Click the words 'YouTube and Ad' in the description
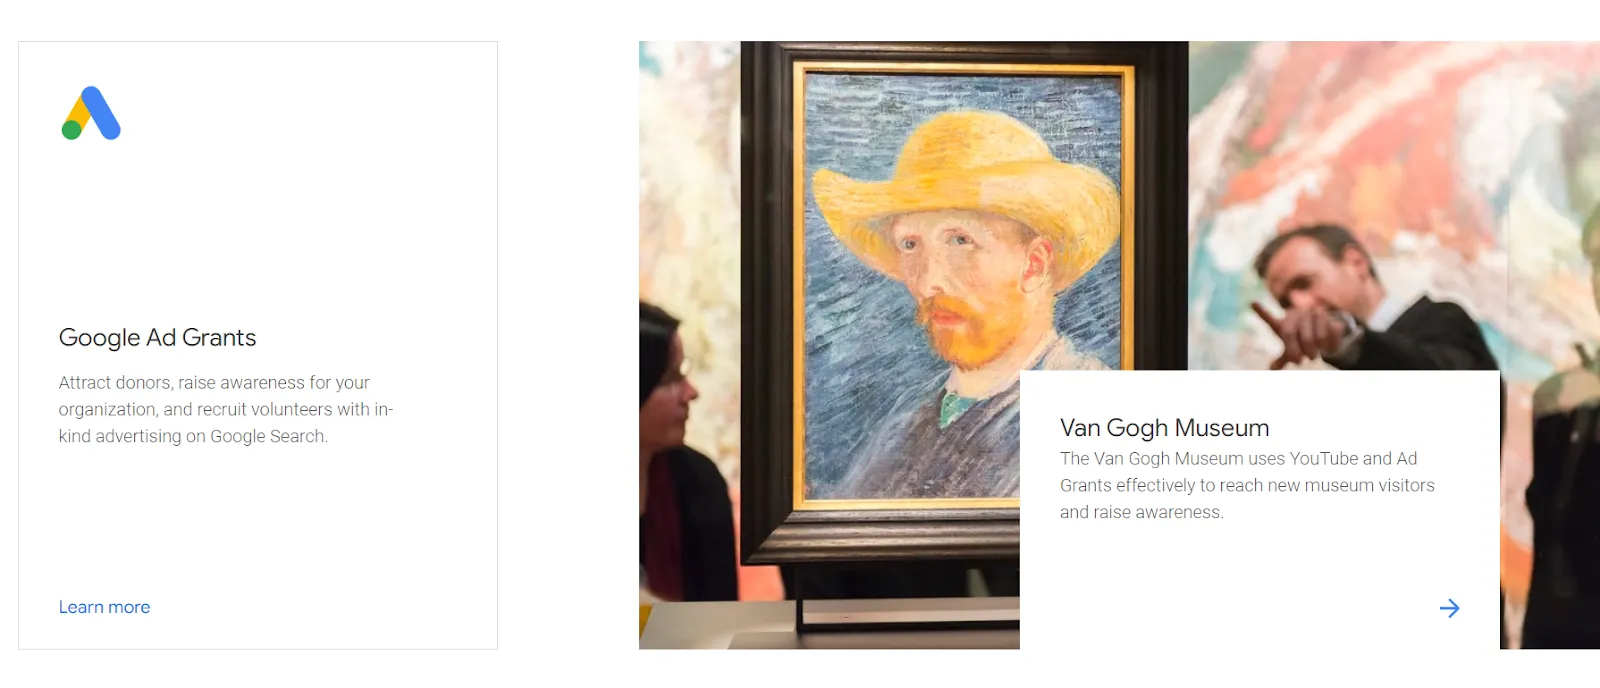Viewport: 1600px width, 688px height. coord(1353,458)
